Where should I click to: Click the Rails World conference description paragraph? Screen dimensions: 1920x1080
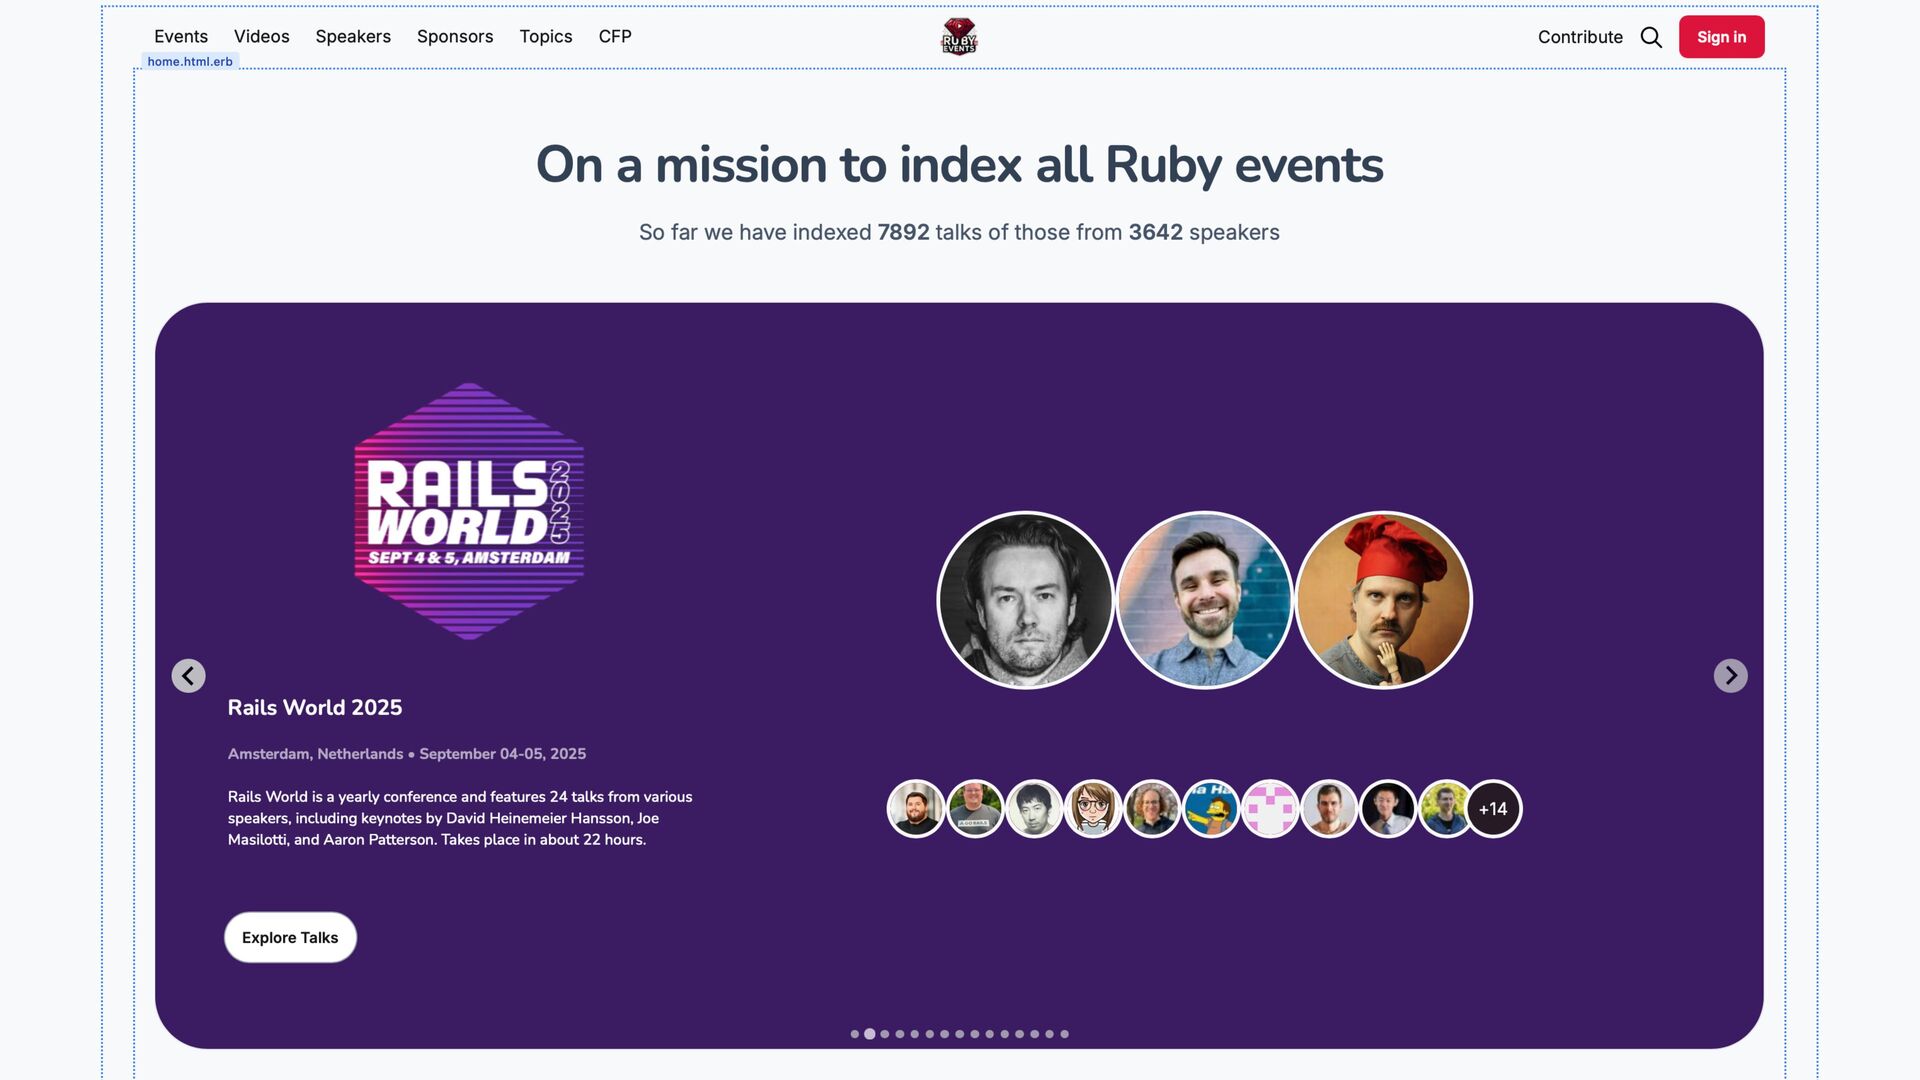click(460, 818)
